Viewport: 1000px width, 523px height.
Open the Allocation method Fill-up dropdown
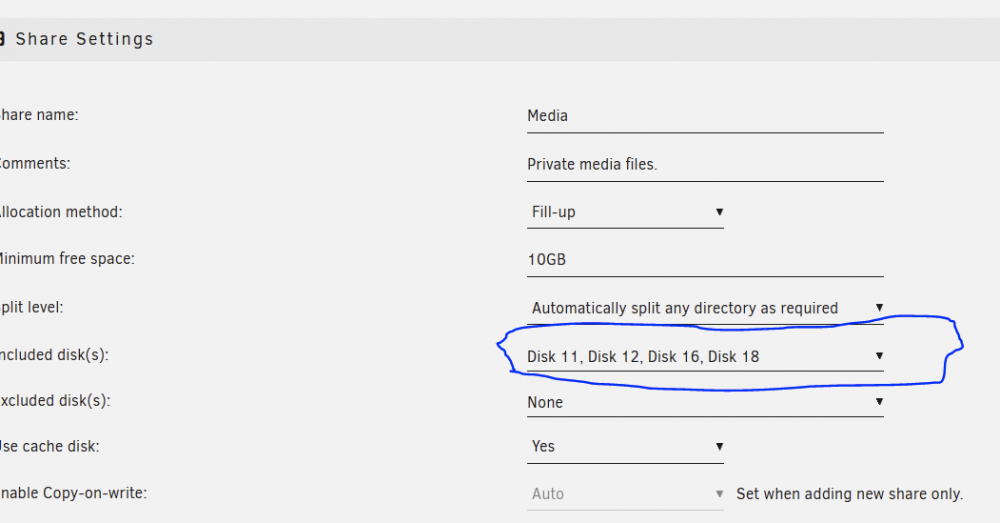tap(625, 212)
